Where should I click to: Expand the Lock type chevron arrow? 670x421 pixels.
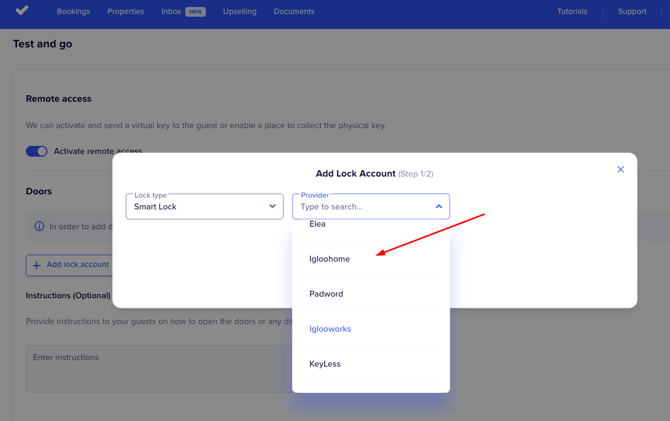point(272,207)
